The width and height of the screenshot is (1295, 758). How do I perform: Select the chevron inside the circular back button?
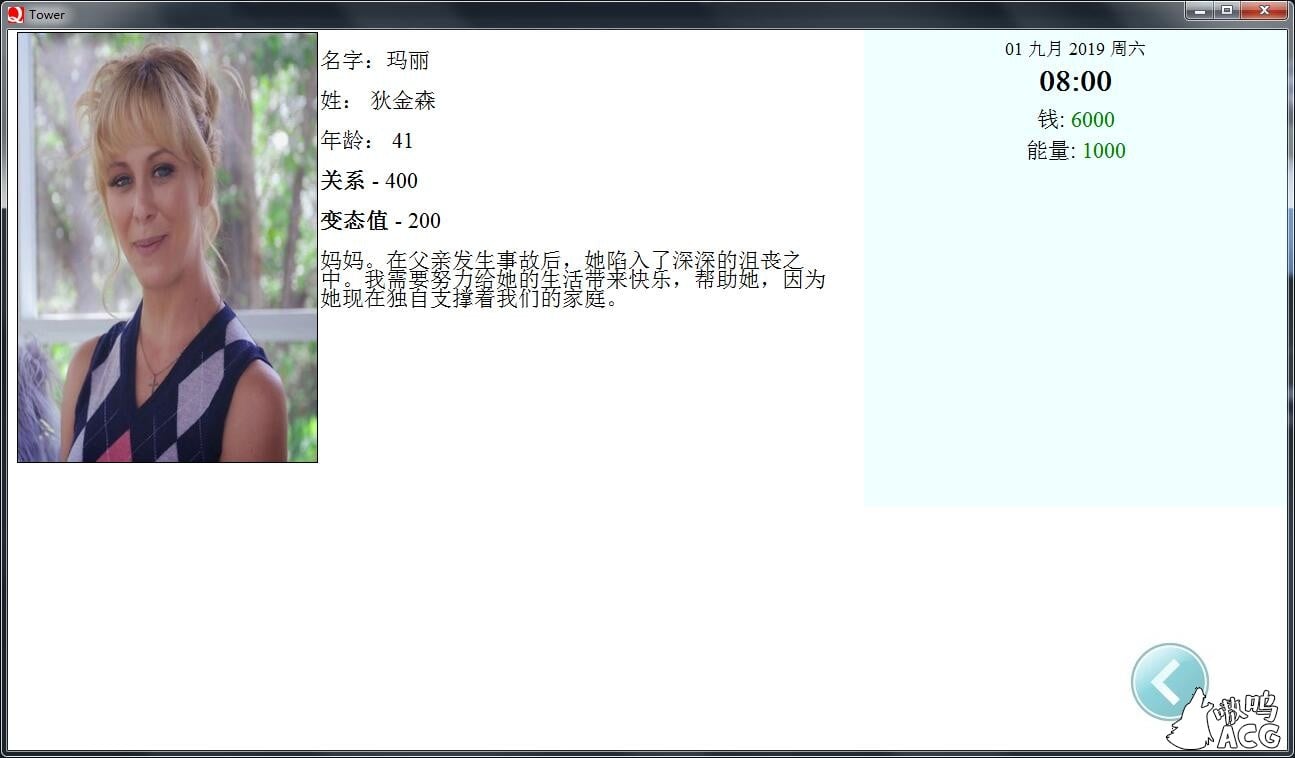pos(1168,682)
